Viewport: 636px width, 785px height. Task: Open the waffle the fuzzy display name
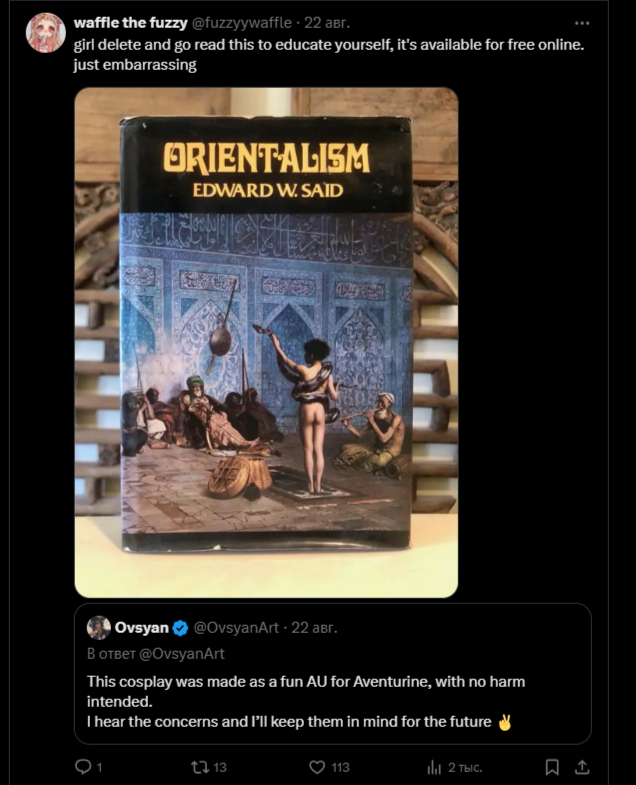click(x=130, y=23)
